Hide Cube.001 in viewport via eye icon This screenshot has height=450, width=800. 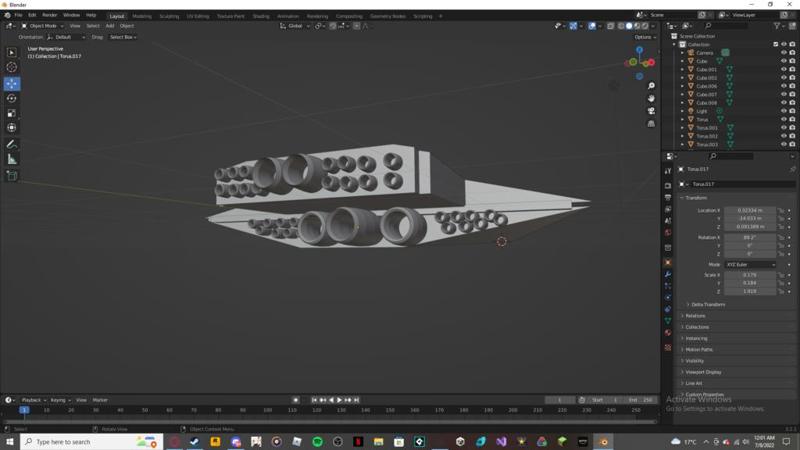coord(784,69)
